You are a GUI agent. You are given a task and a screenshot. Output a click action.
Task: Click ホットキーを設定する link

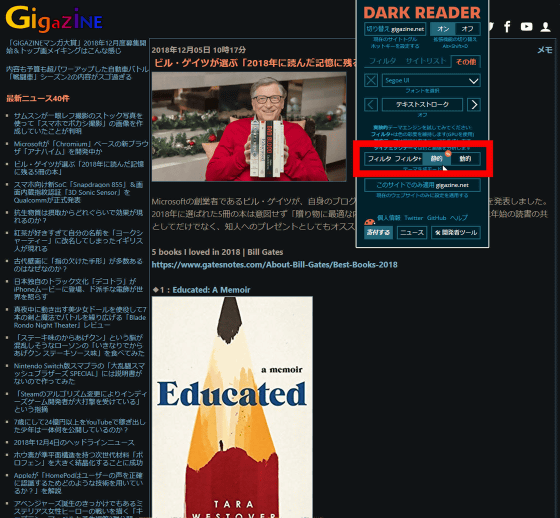395,46
